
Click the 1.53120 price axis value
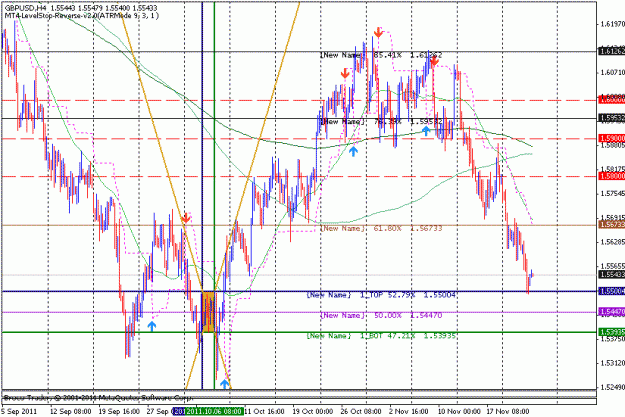(x=613, y=363)
